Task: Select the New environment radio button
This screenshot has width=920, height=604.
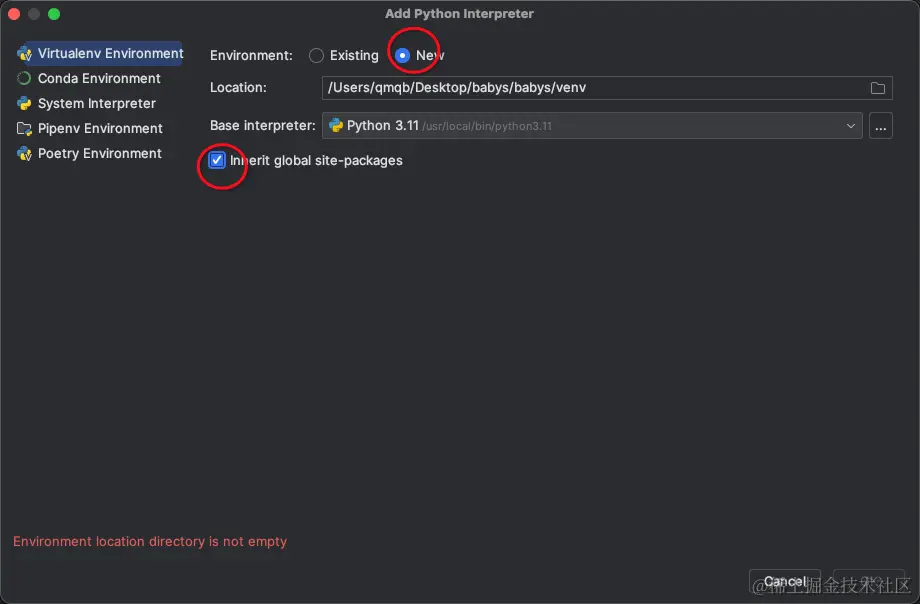Action: click(x=402, y=56)
